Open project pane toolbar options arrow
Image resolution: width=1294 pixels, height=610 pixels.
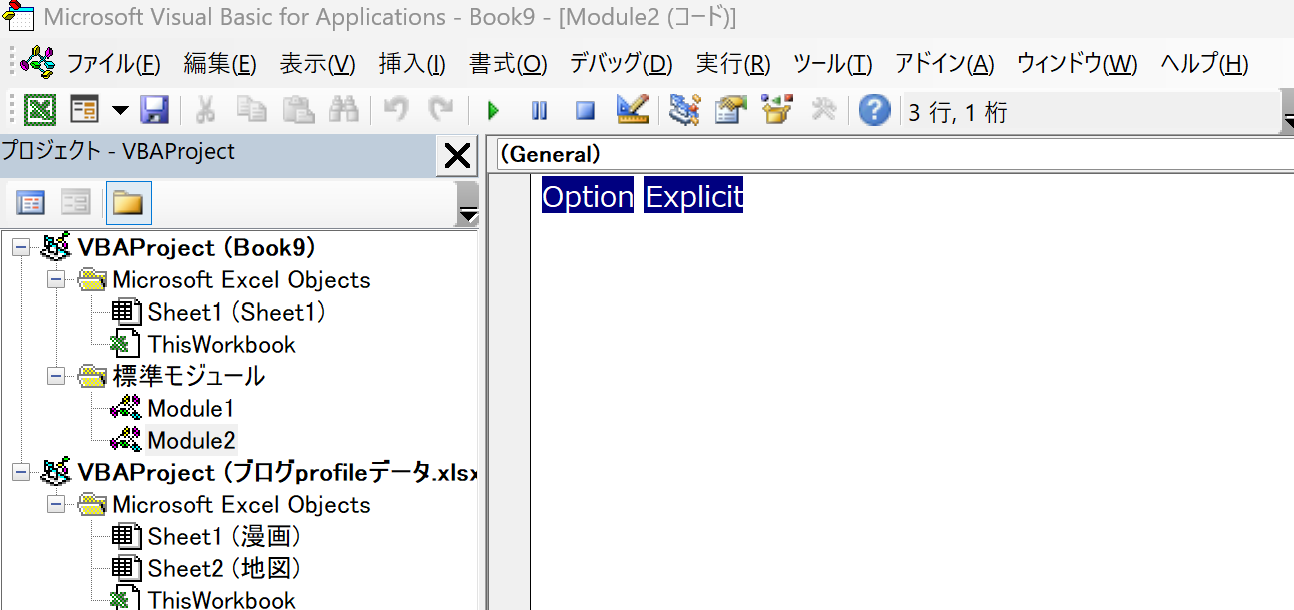(x=467, y=205)
